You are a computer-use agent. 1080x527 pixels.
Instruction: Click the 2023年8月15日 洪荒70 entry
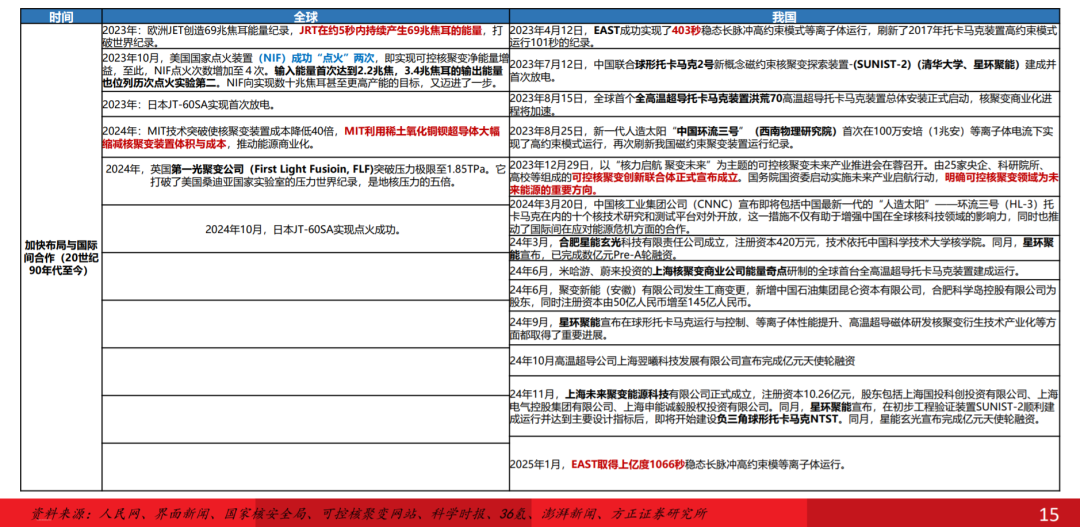784,104
